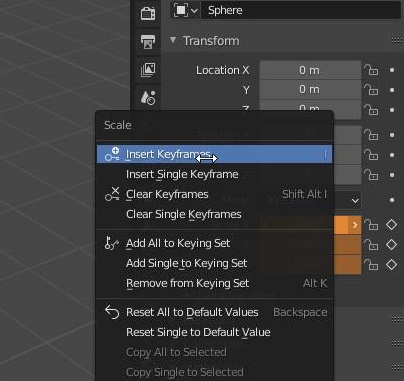Click the animate dot beside the mode dropdown

[x=392, y=200]
